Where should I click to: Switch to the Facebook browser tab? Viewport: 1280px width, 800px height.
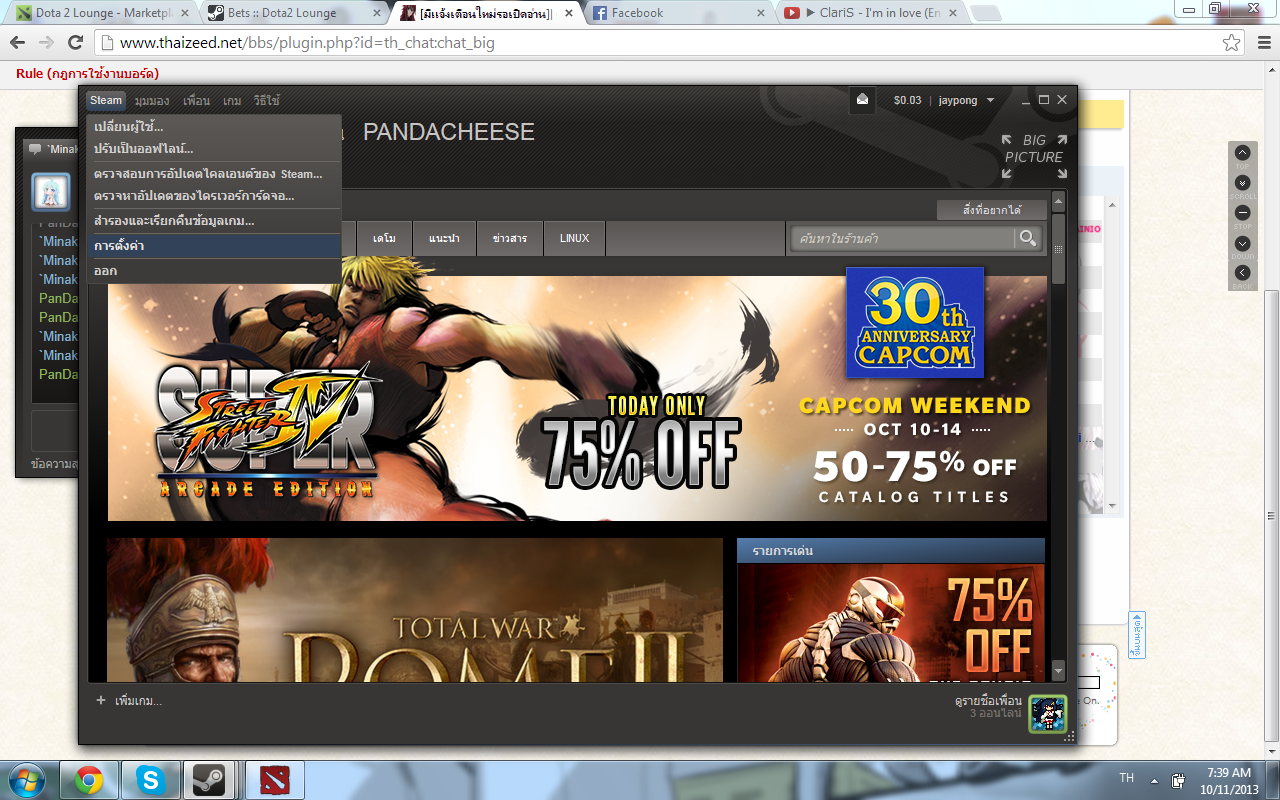point(675,13)
